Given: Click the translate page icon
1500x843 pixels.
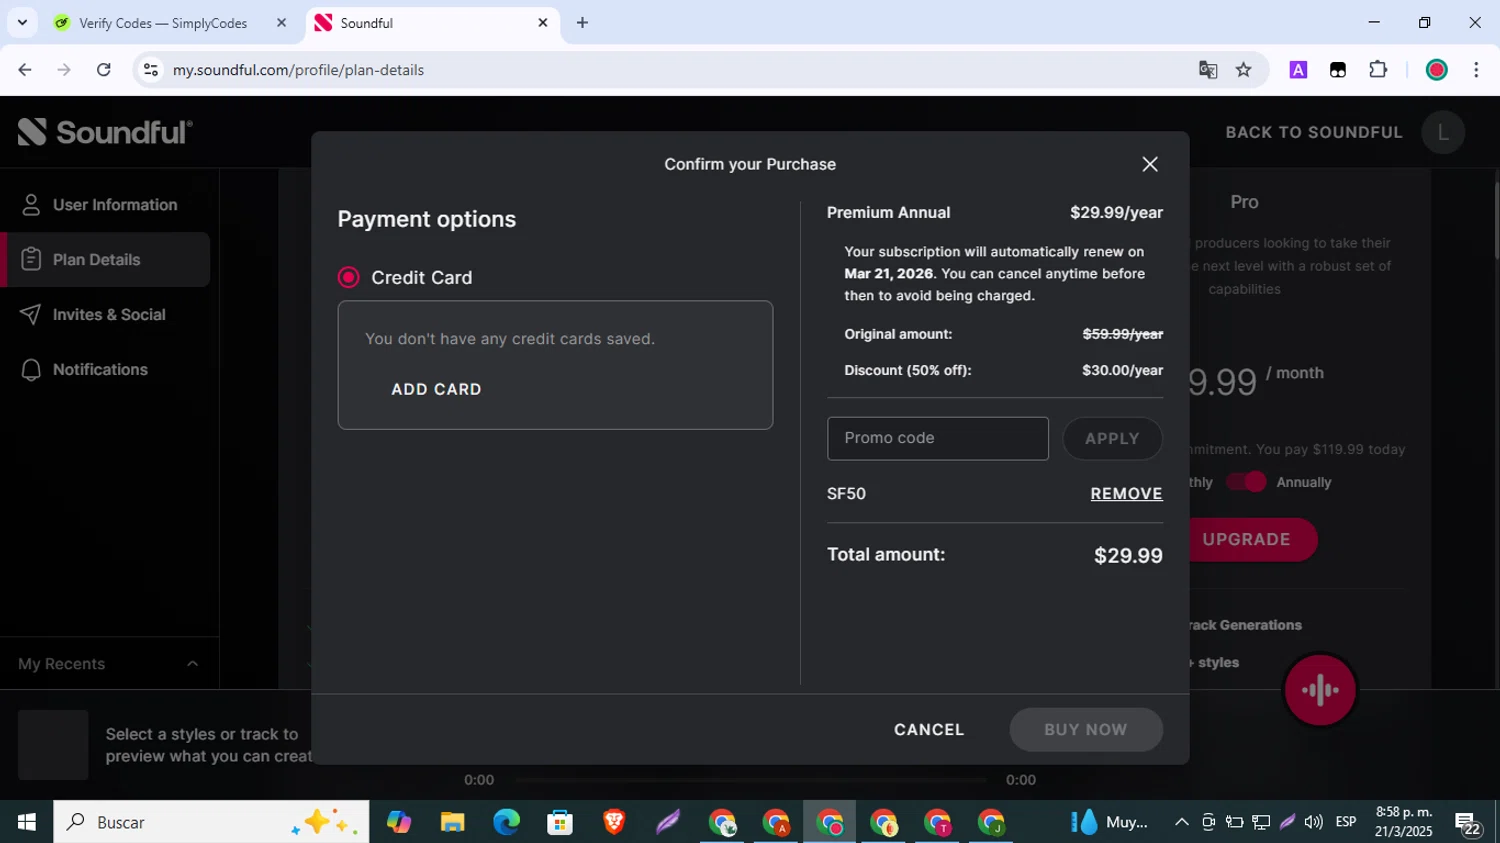Looking at the screenshot, I should coord(1208,70).
